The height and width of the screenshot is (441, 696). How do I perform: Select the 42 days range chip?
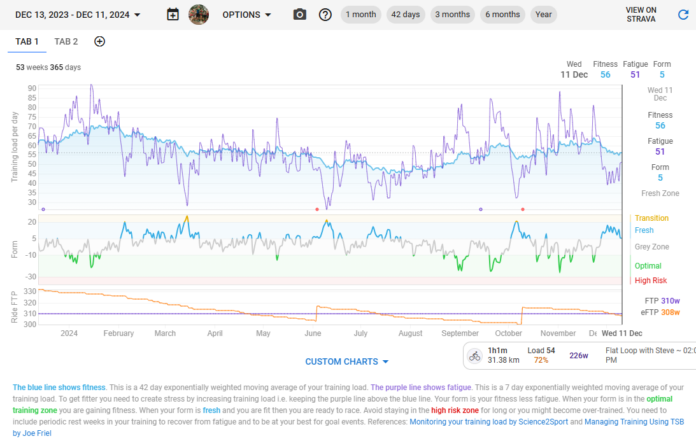tap(406, 15)
